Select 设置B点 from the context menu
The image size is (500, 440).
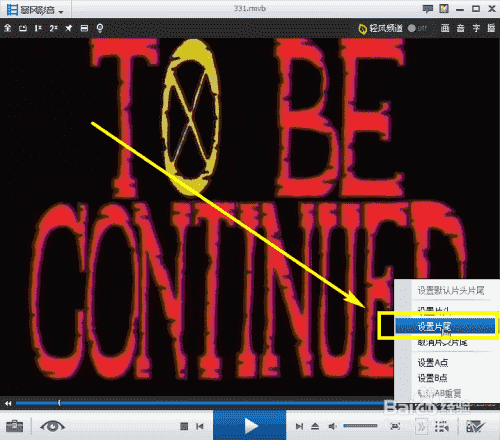(x=432, y=378)
